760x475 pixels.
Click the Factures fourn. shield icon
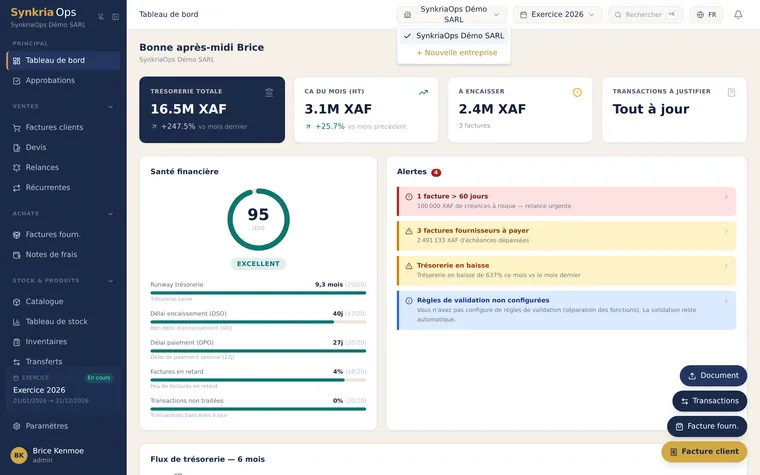click(16, 235)
